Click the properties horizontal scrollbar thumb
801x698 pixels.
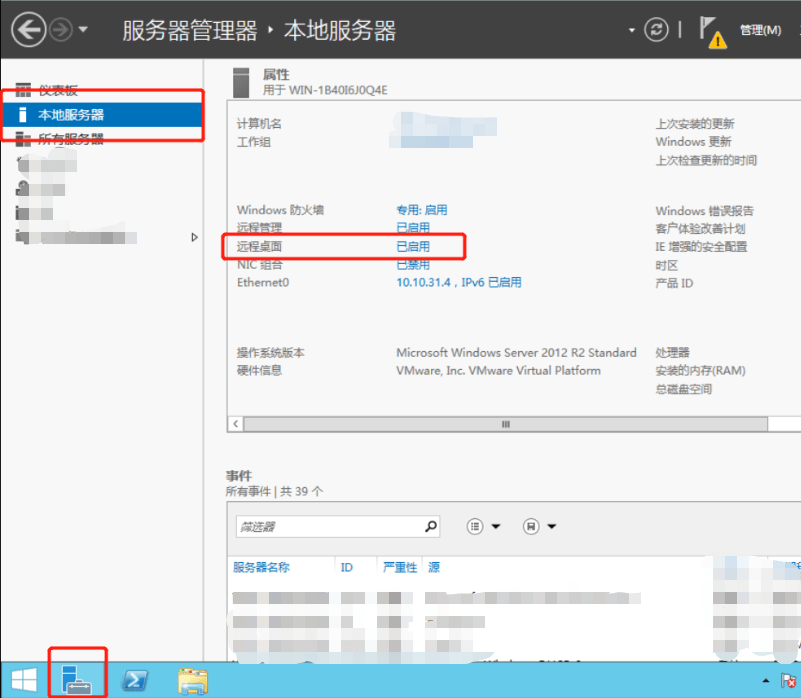[x=506, y=424]
